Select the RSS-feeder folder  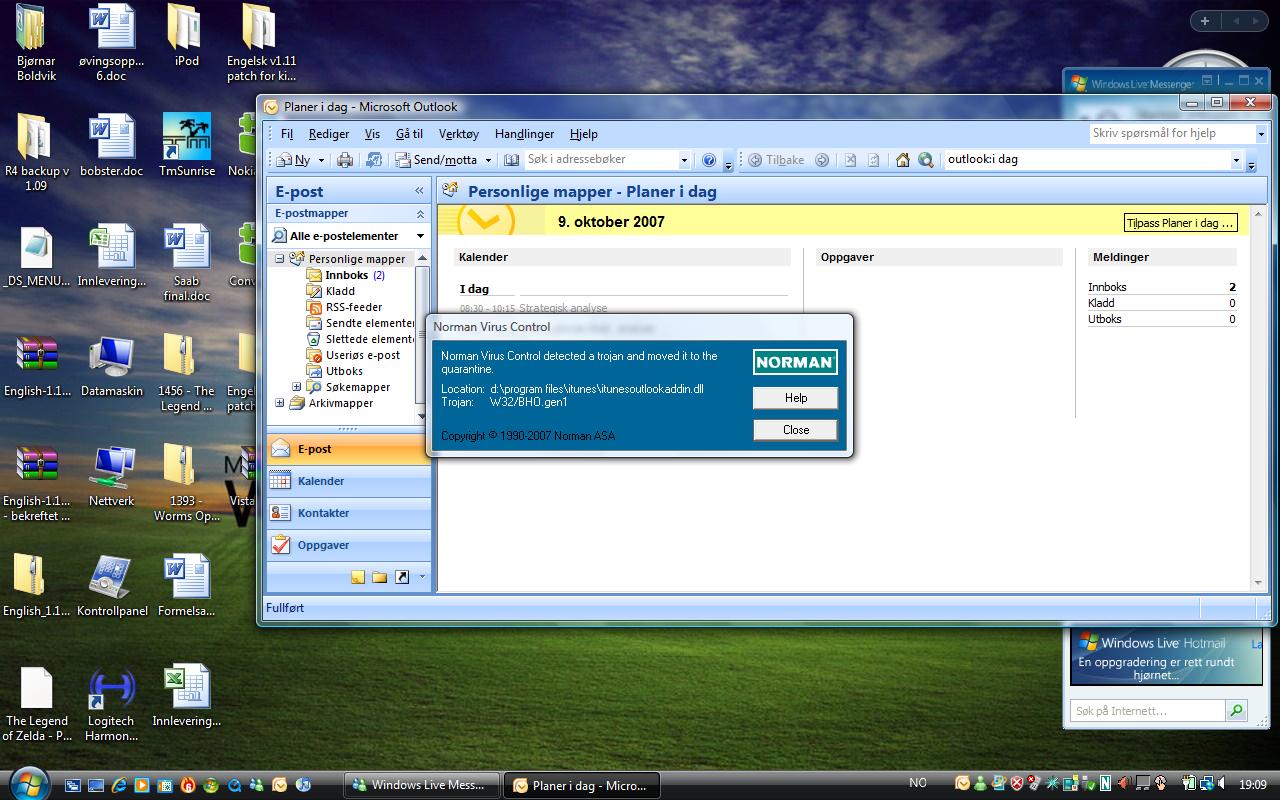tap(345, 307)
